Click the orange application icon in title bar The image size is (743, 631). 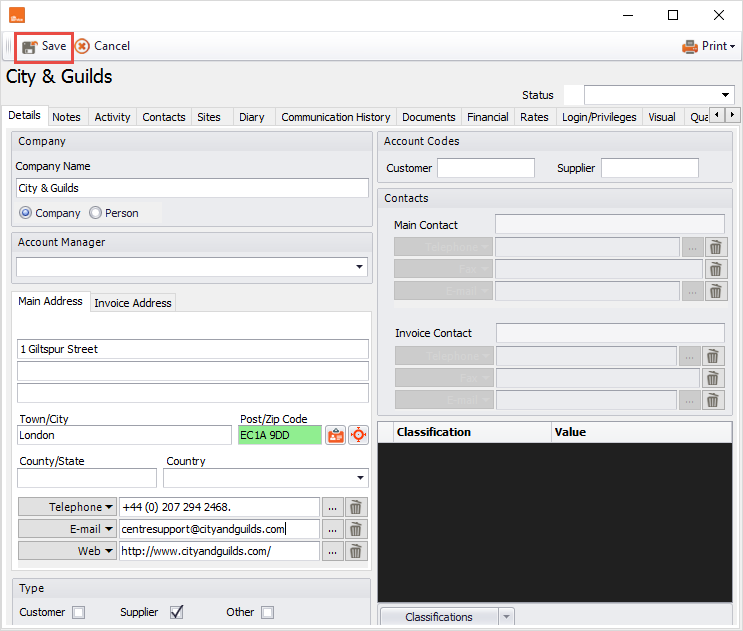[x=17, y=15]
